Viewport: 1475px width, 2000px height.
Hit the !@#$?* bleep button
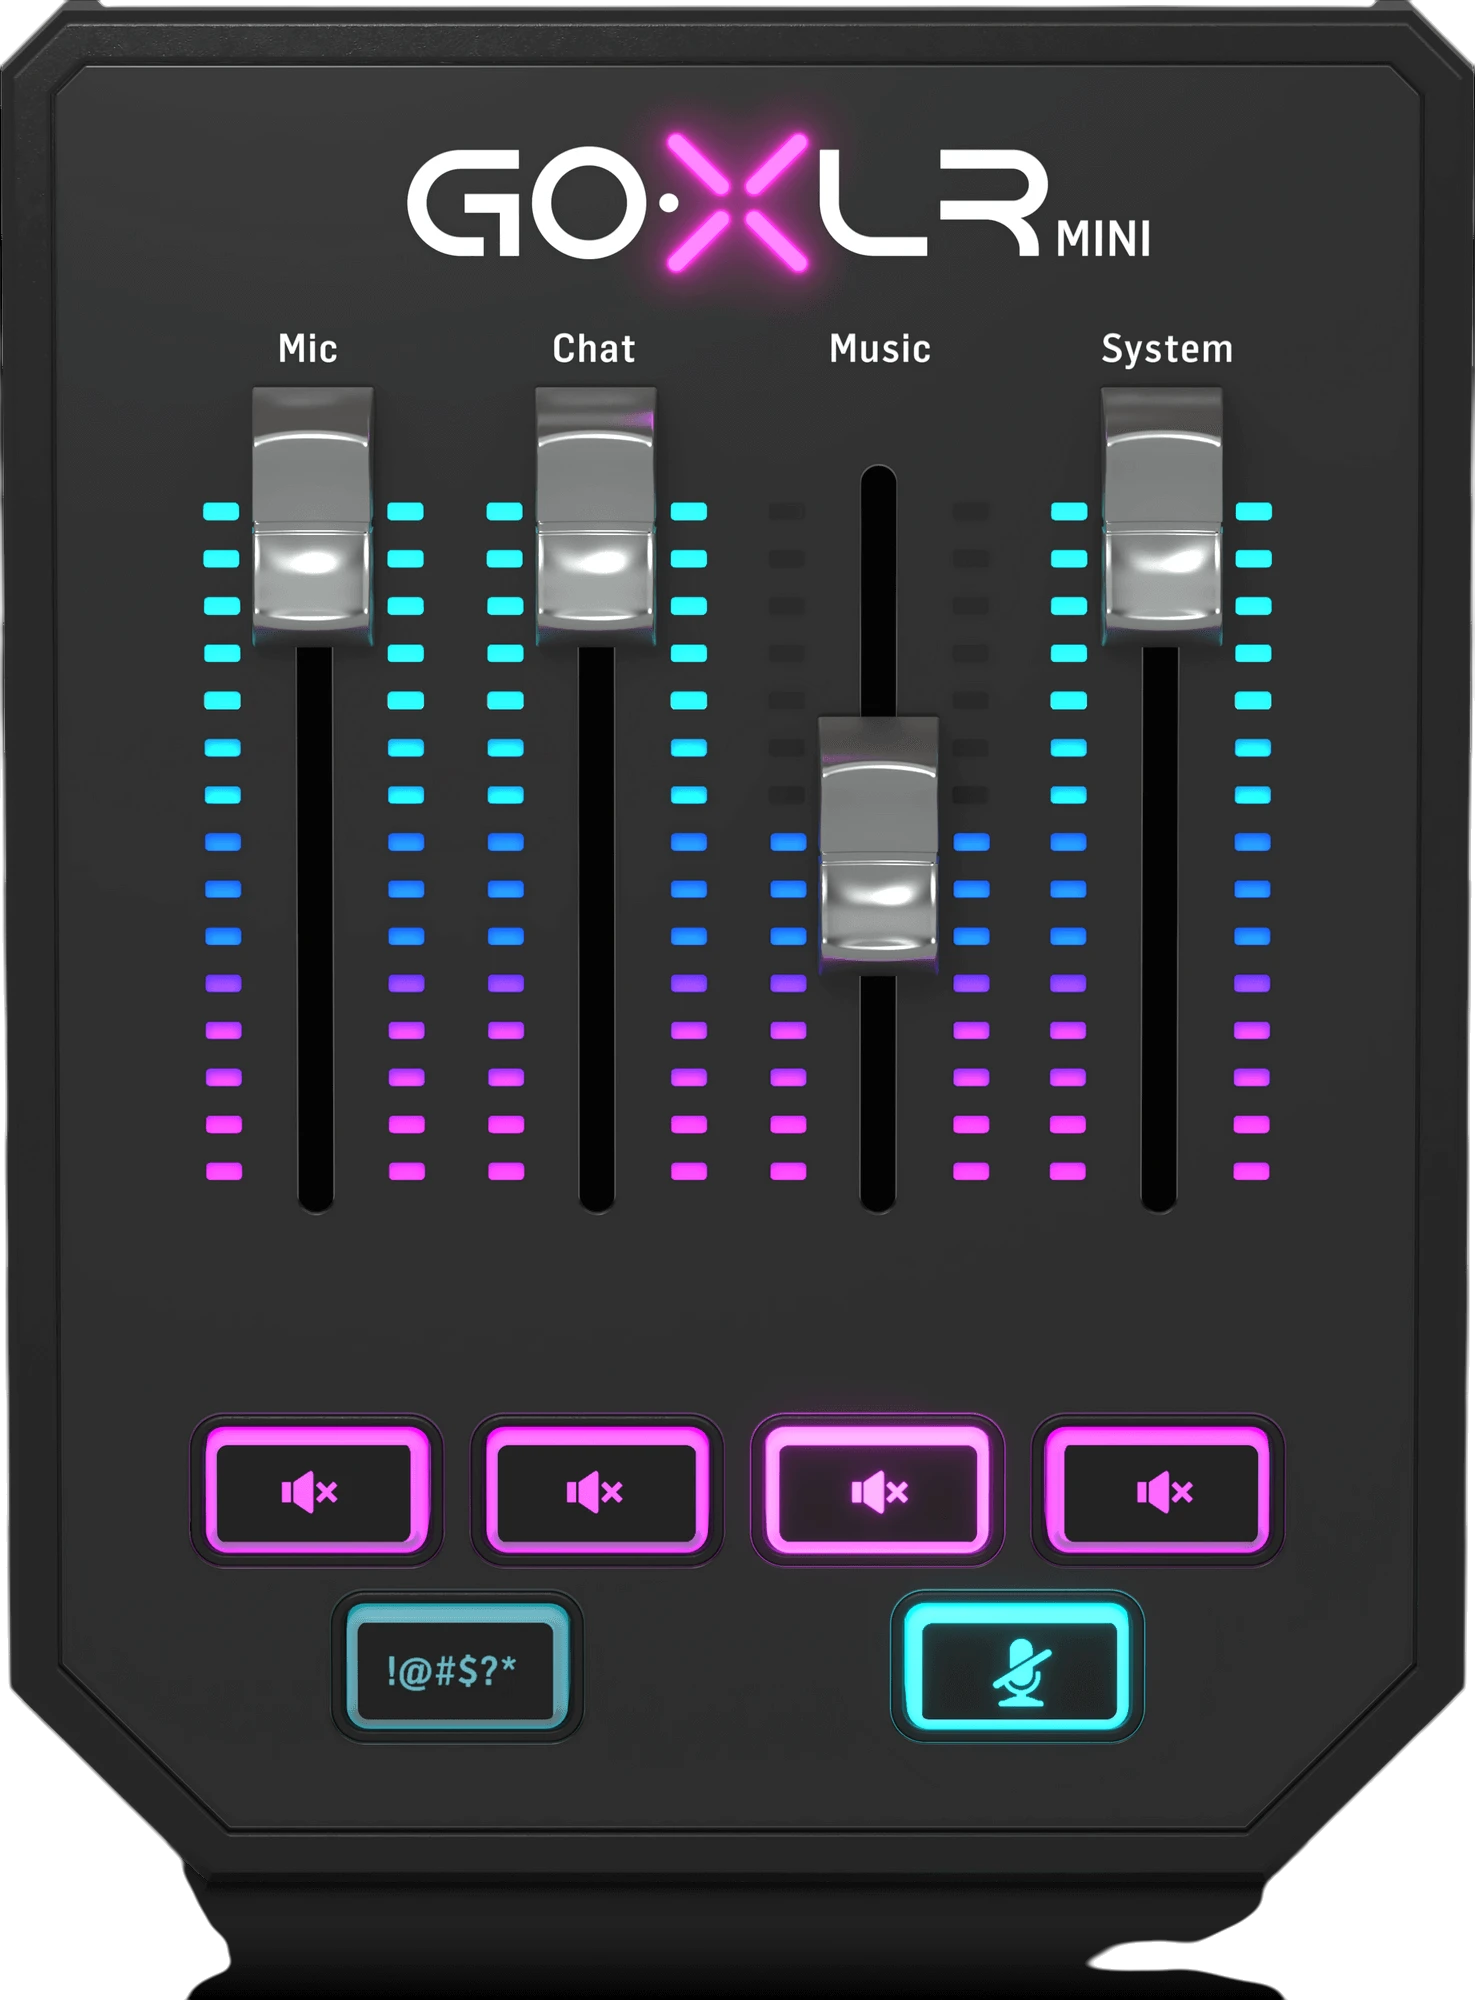[457, 1667]
